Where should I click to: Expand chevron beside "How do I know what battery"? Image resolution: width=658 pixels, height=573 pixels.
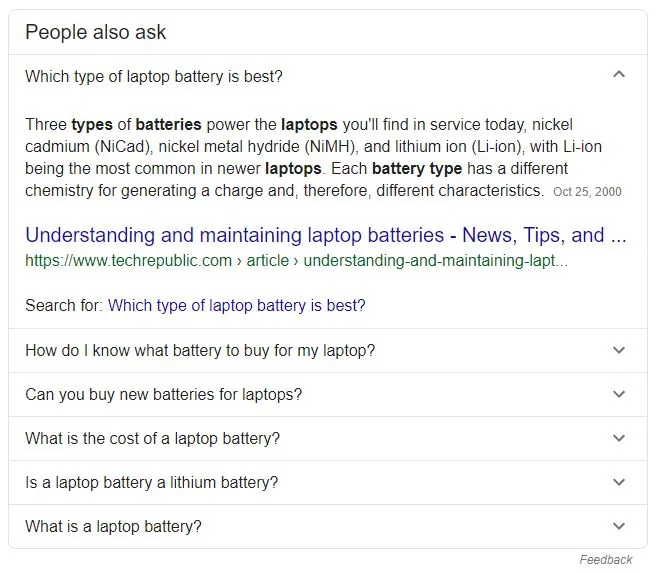pos(619,350)
